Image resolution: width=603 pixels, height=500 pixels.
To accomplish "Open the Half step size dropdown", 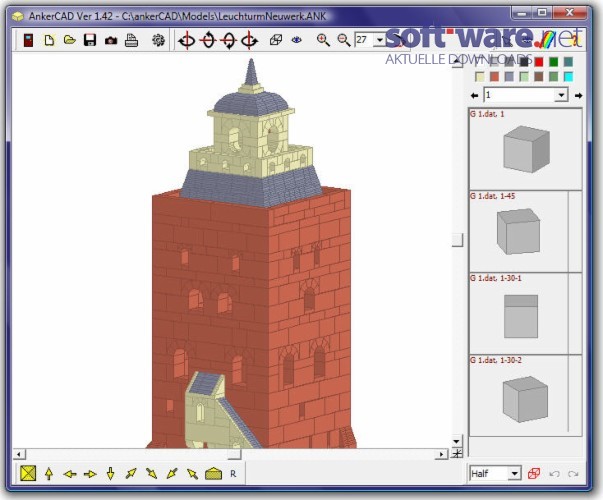I will click(x=514, y=473).
